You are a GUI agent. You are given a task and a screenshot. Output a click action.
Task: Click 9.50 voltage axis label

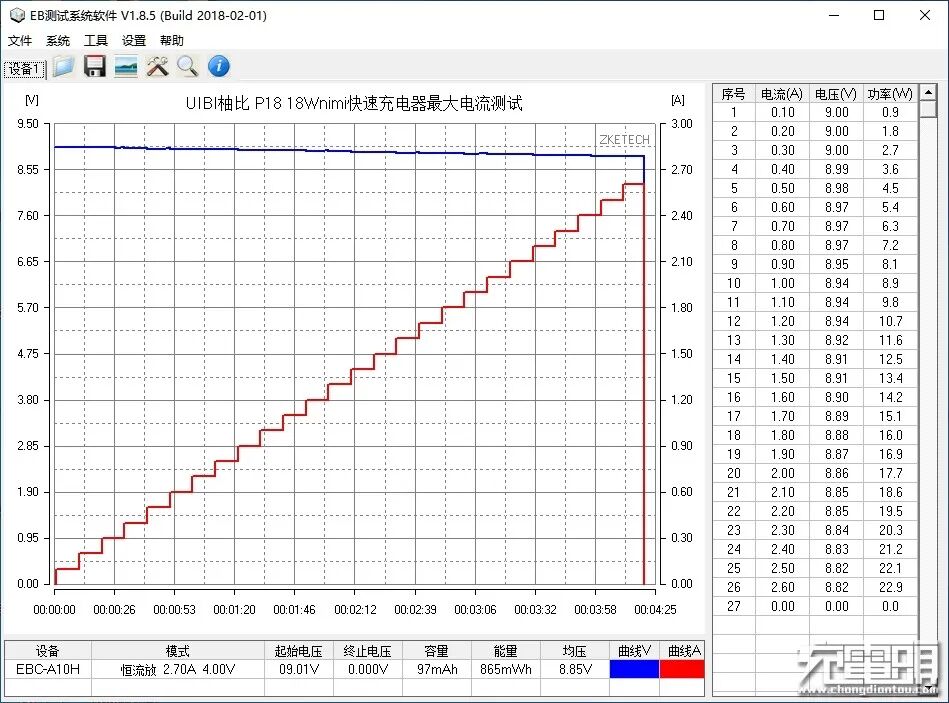click(28, 123)
